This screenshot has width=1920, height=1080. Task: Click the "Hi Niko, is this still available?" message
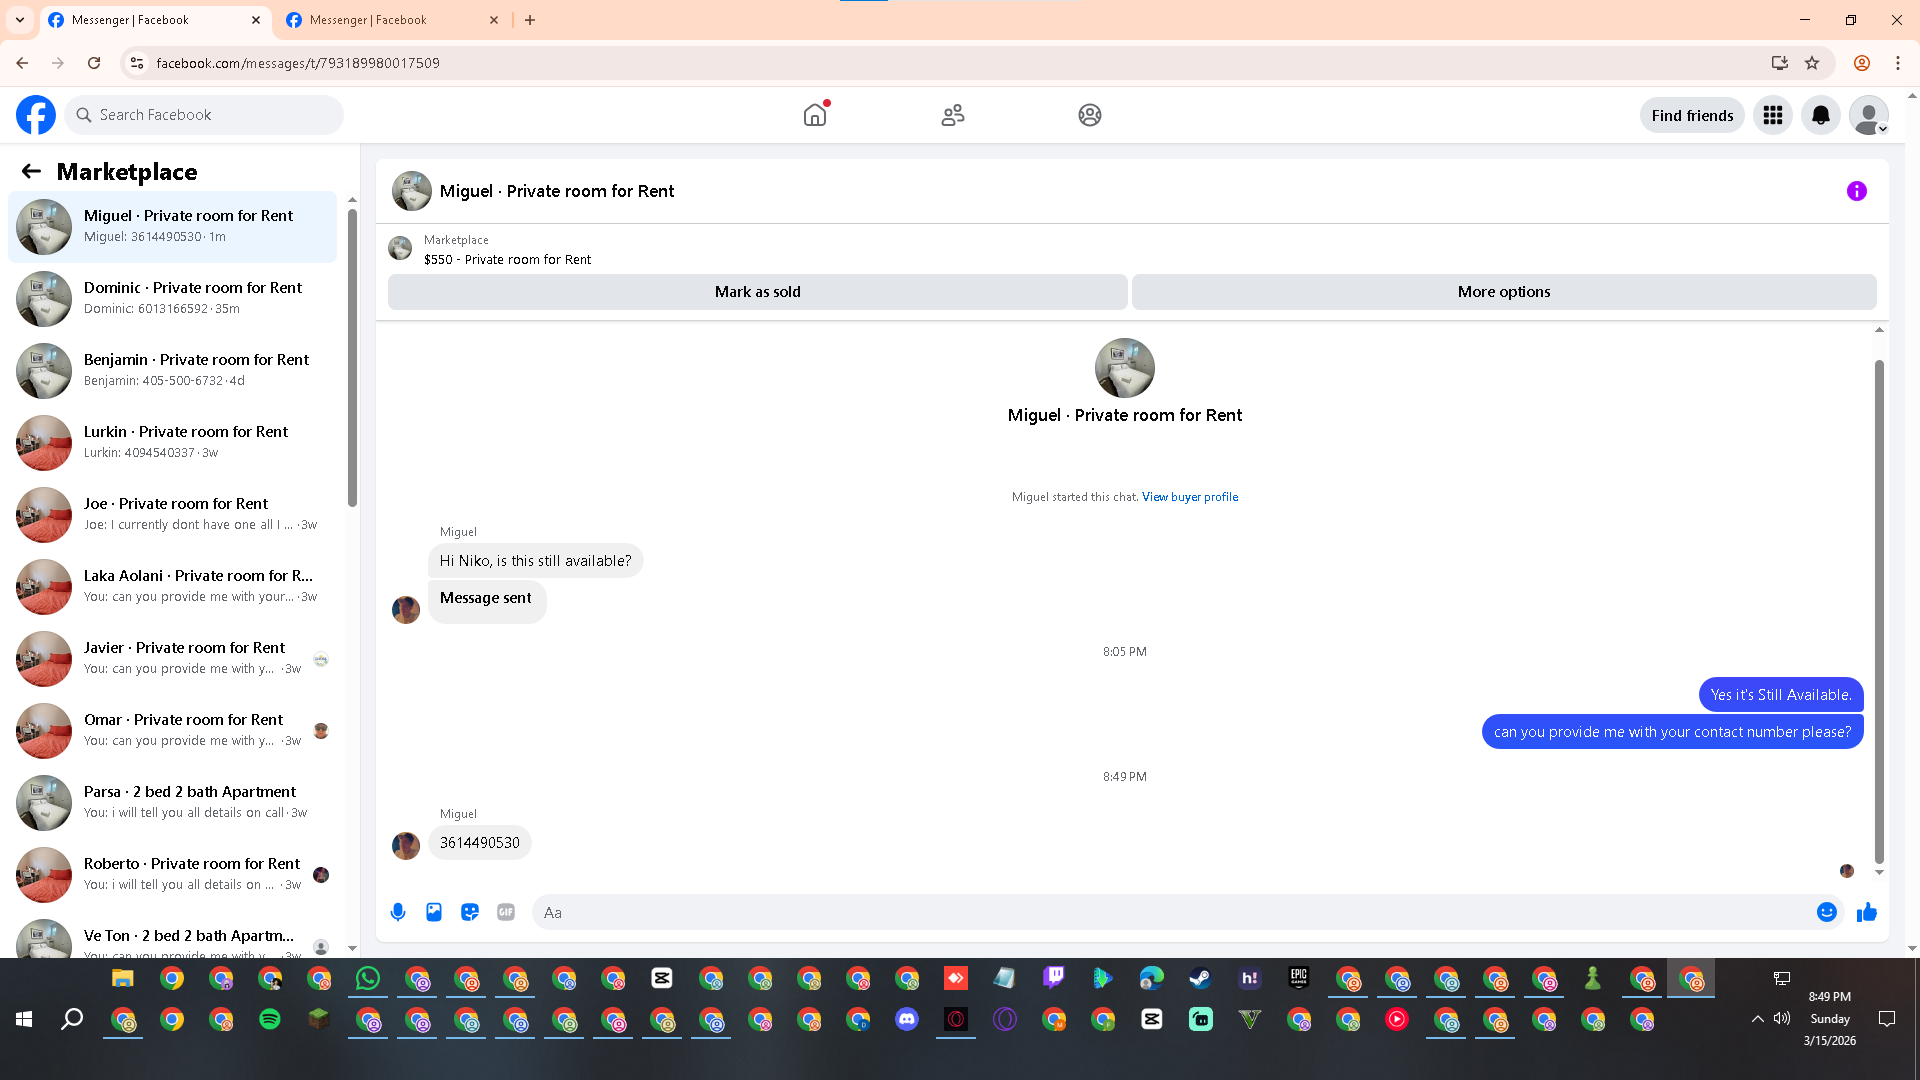(x=536, y=561)
